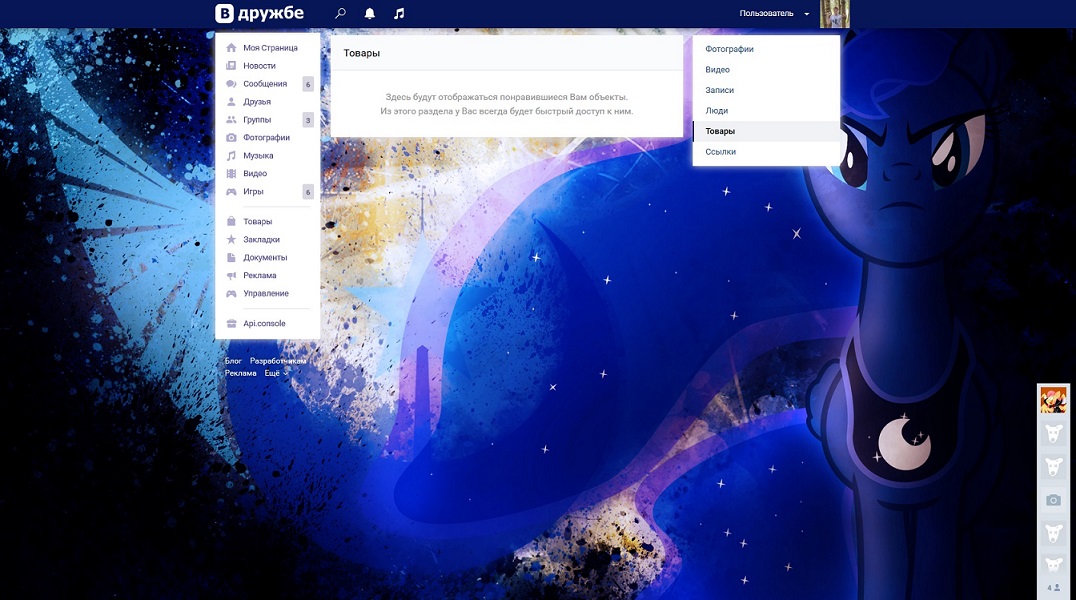Open Управление in left menu
Viewport: 1076px width, 600px height.
pyautogui.click(x=268, y=293)
